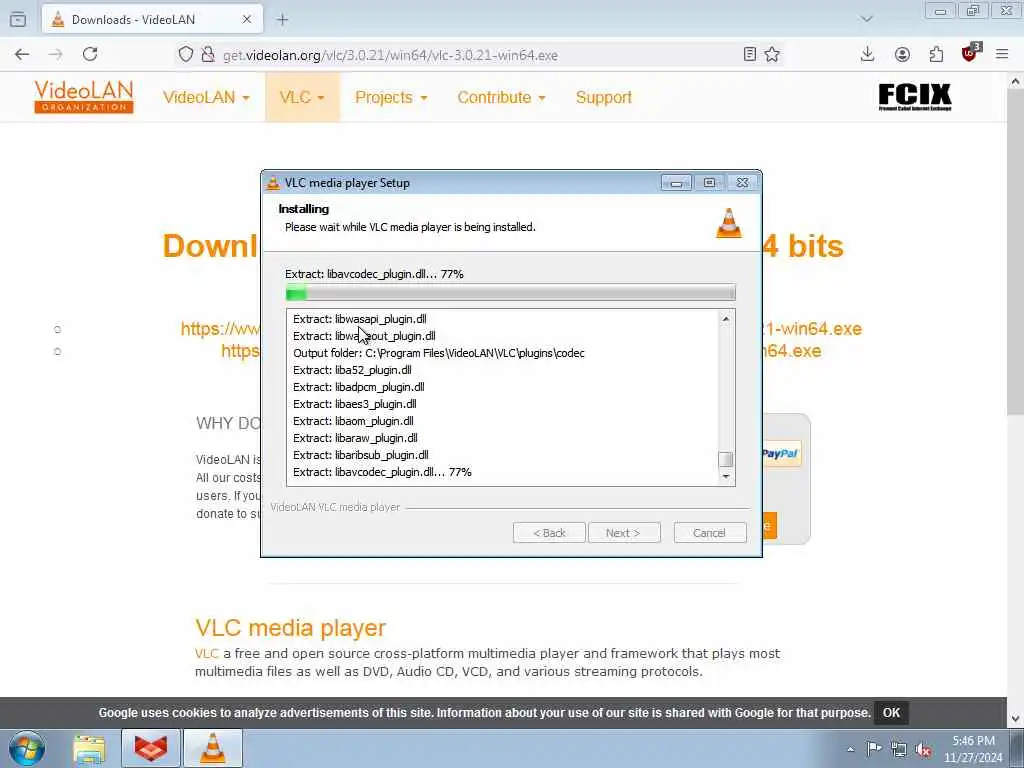Click the VLC installer taskbar icon
The height and width of the screenshot is (768, 1024).
213,748
